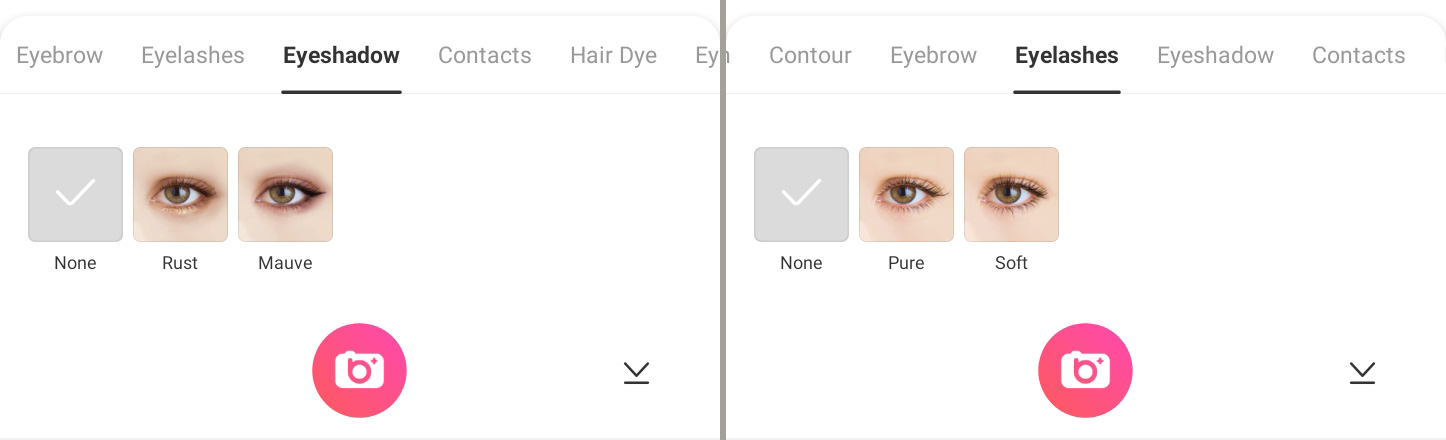Tap the active Eyelashes tab label
1446x440 pixels.
(x=1067, y=56)
